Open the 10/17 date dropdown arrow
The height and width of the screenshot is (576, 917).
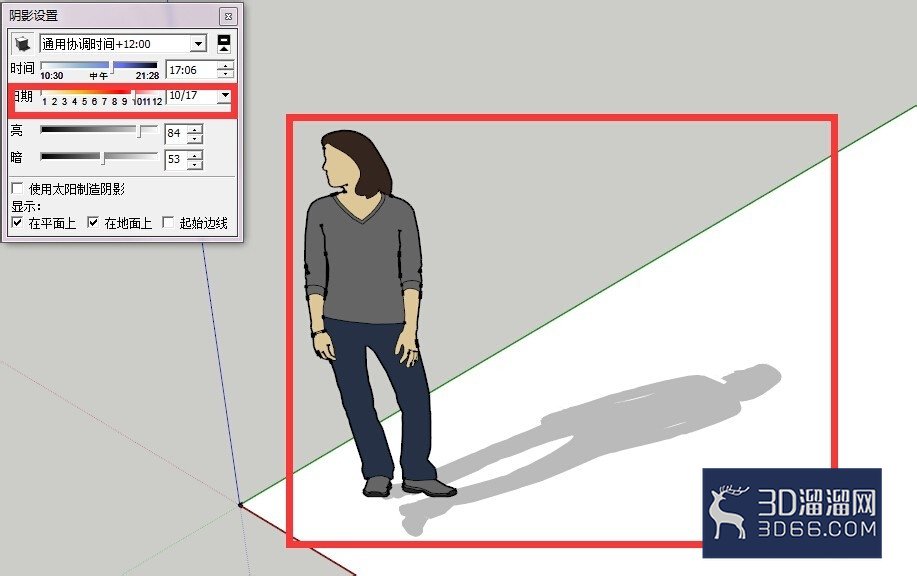[x=225, y=95]
